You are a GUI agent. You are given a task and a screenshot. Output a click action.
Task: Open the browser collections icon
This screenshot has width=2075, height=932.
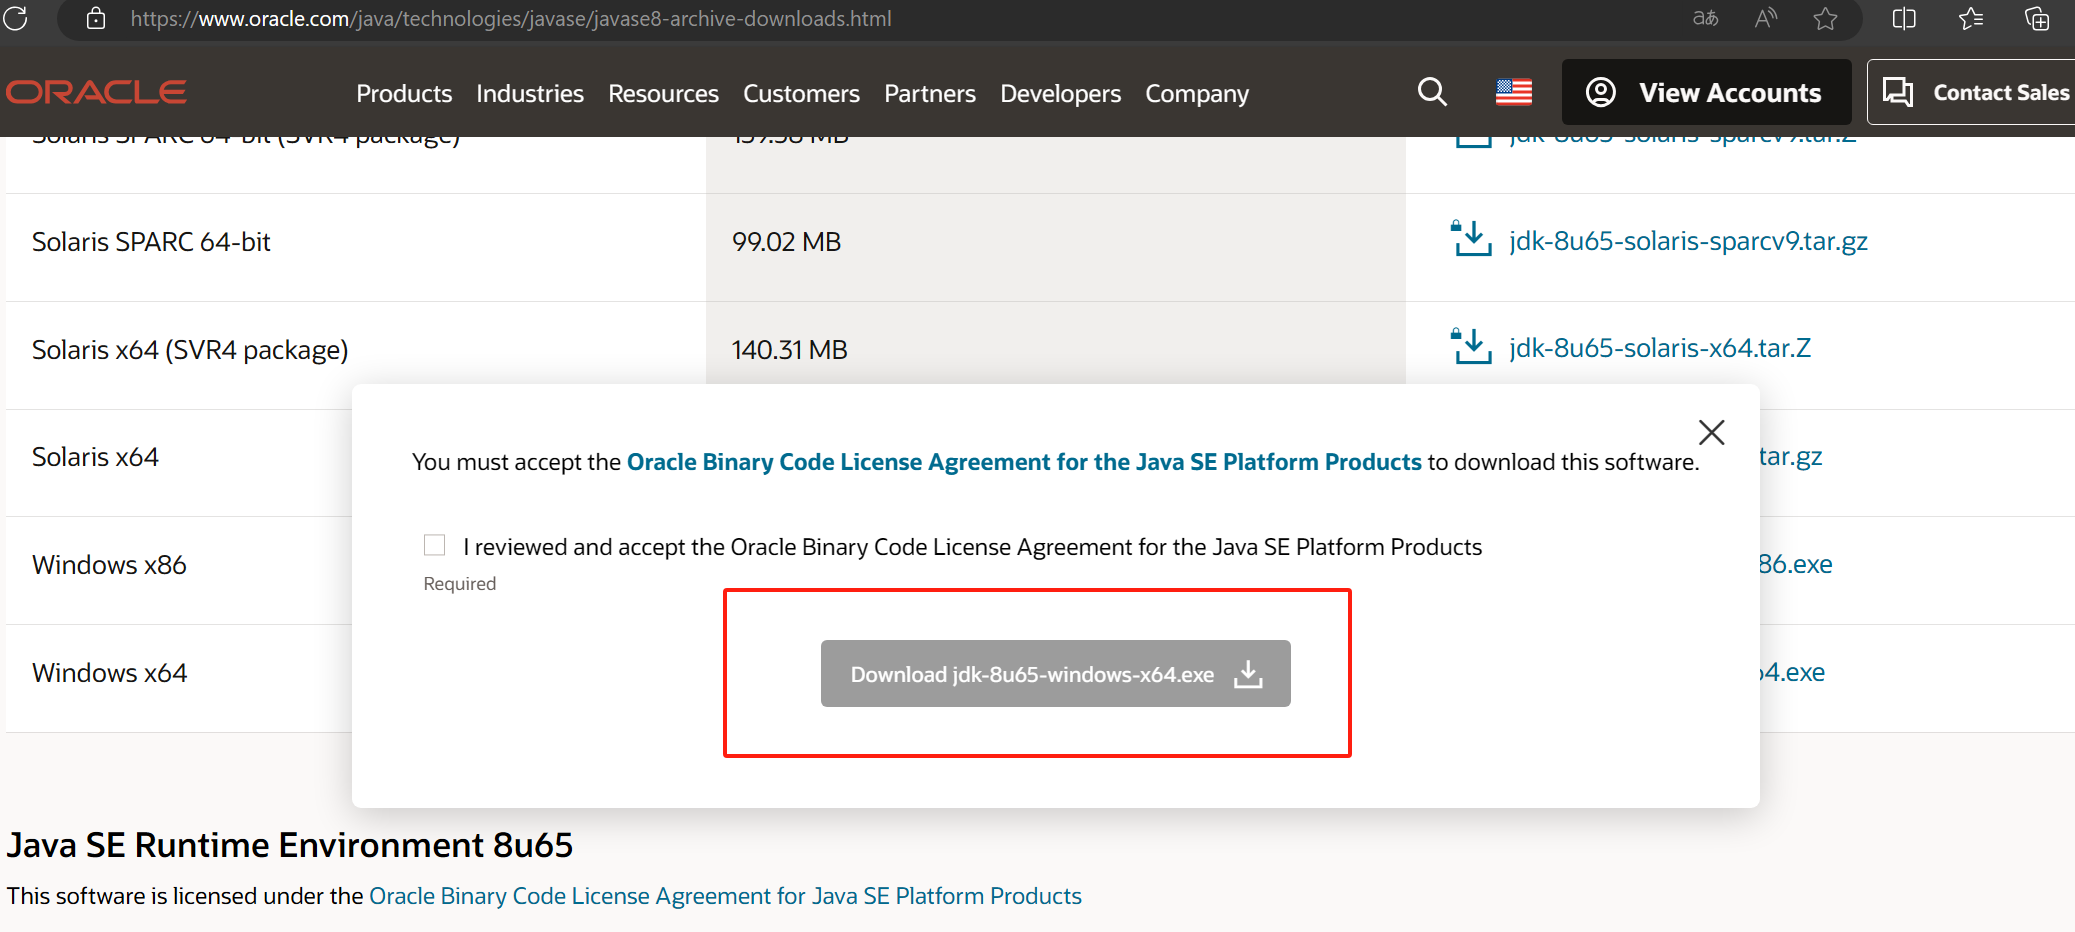(2037, 18)
